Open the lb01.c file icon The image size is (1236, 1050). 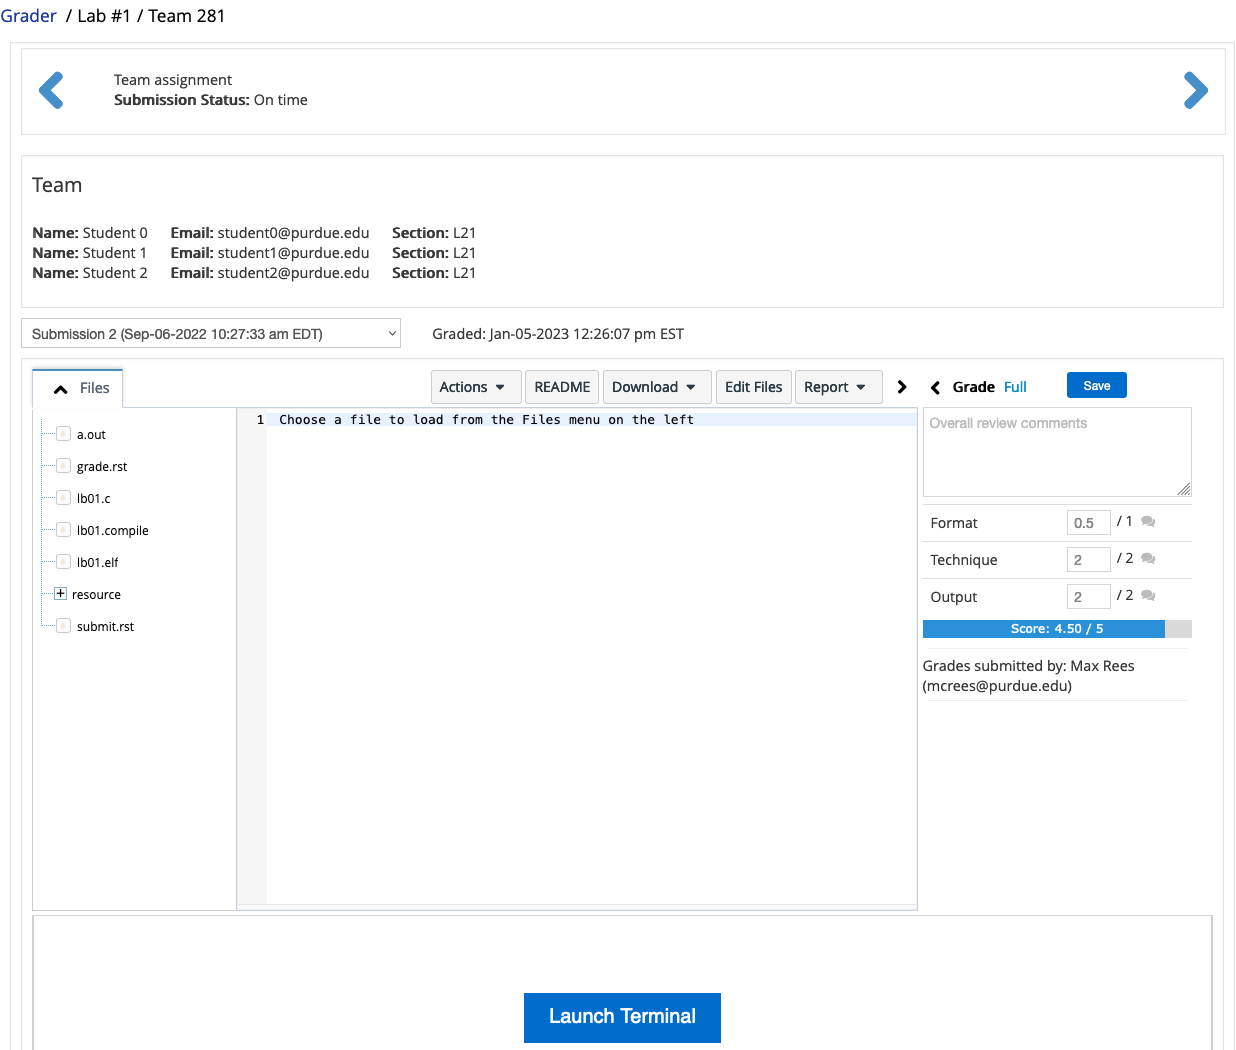64,498
